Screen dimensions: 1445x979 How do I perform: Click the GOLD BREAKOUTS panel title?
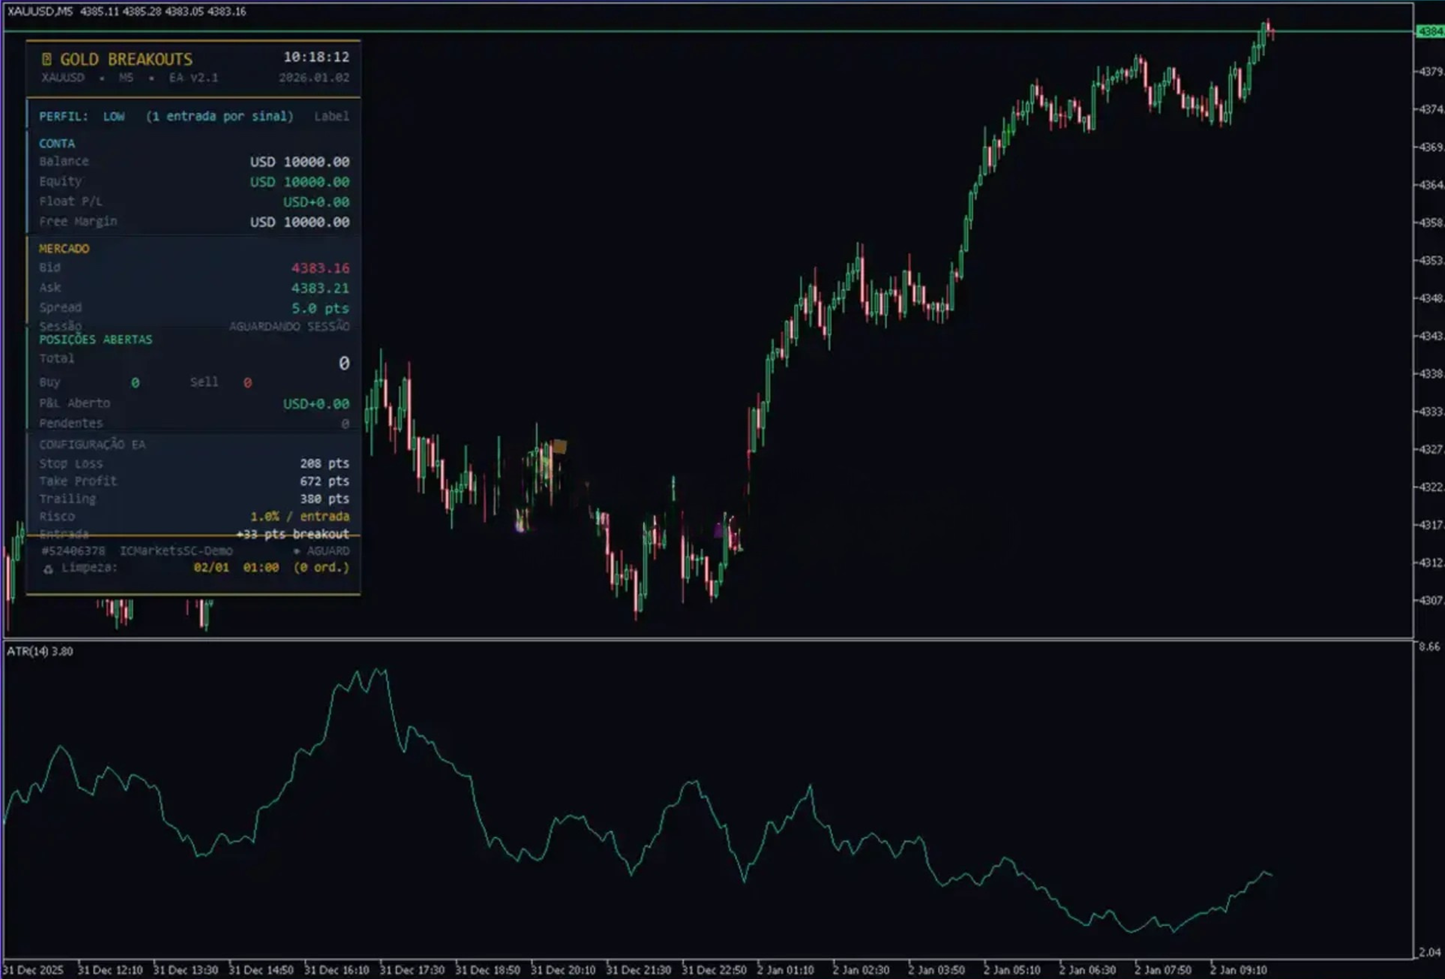click(x=126, y=59)
